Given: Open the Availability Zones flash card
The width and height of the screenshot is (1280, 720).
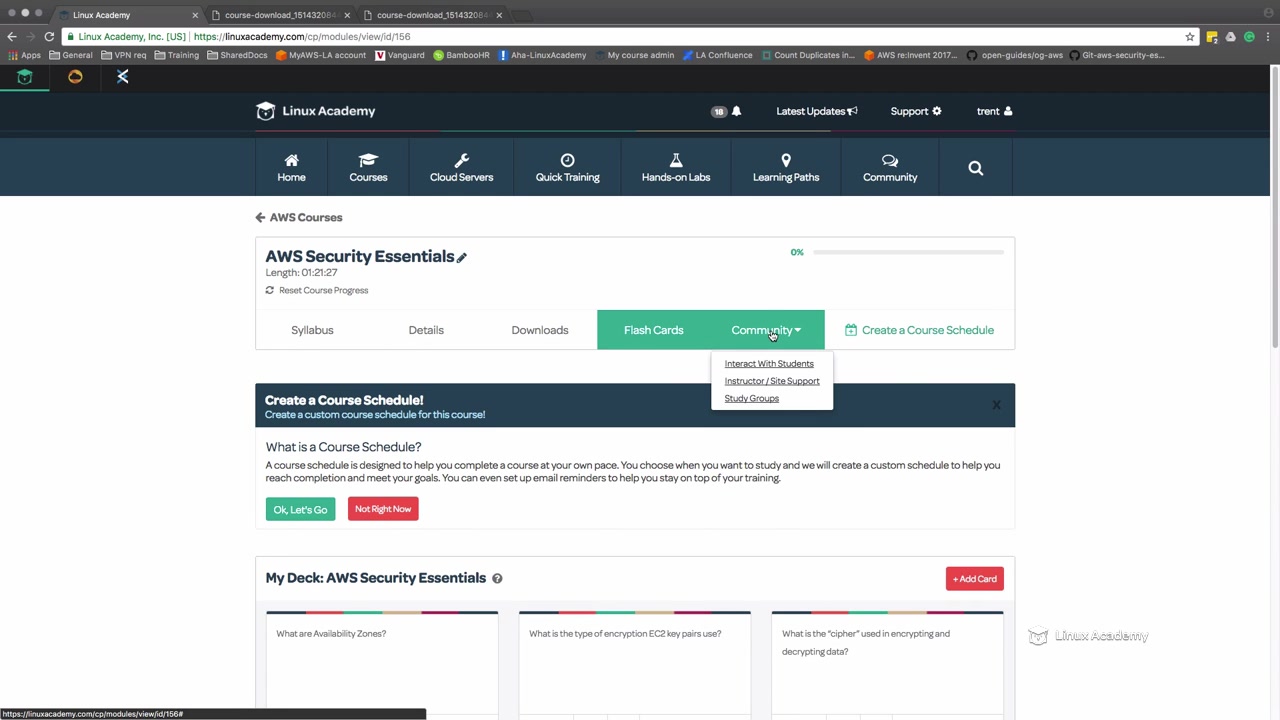Looking at the screenshot, I should point(382,663).
